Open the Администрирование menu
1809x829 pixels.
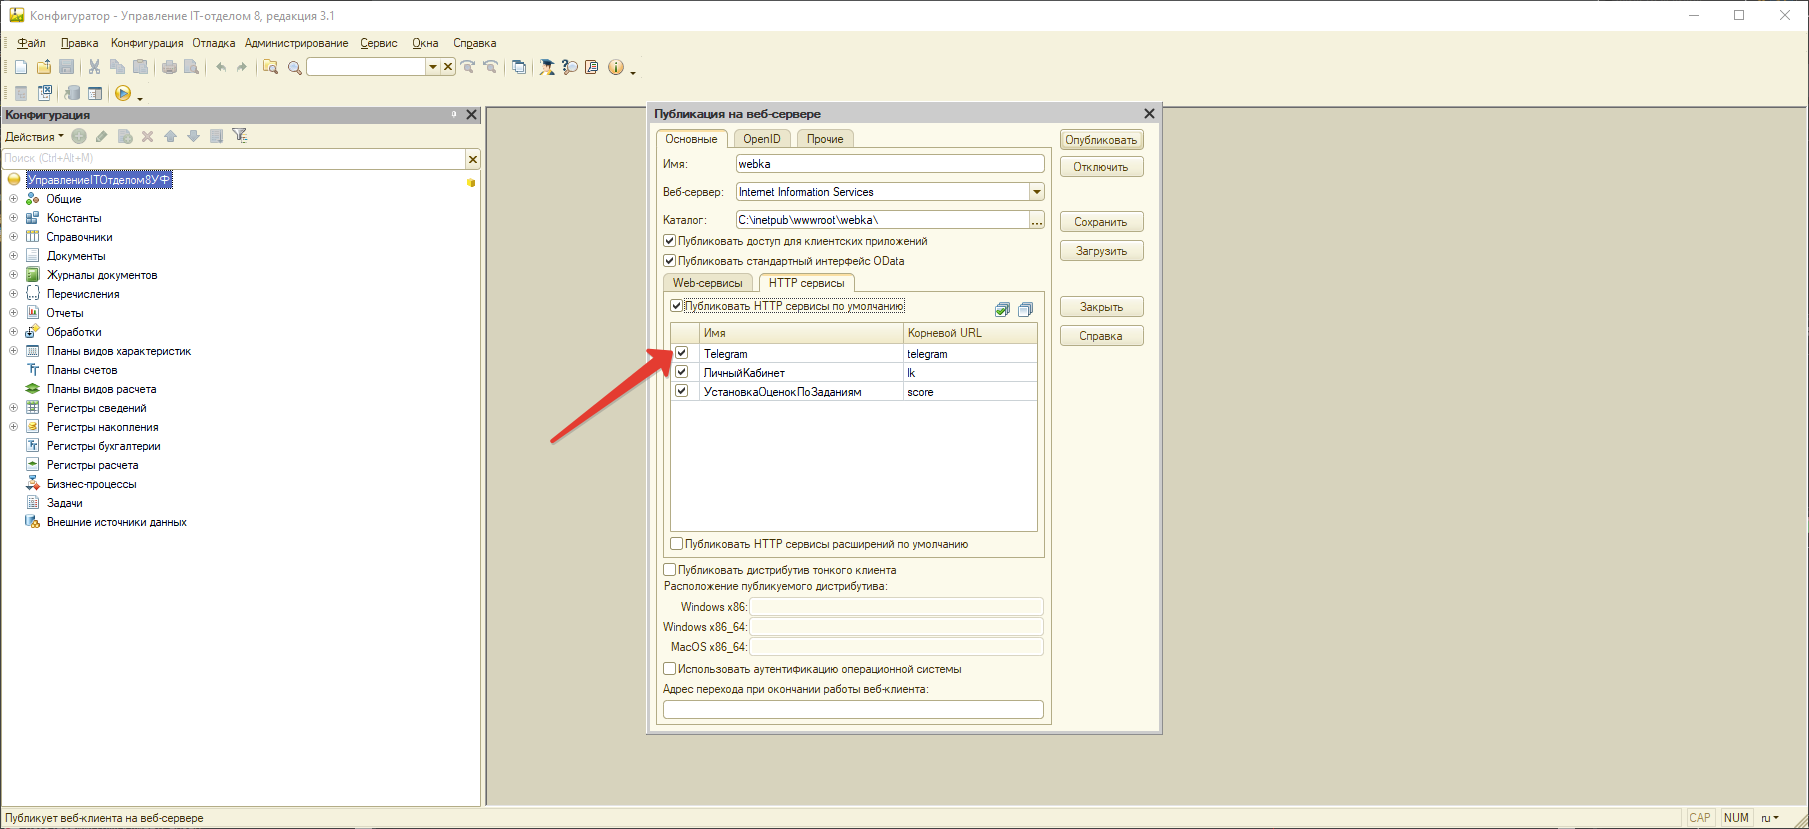coord(296,43)
